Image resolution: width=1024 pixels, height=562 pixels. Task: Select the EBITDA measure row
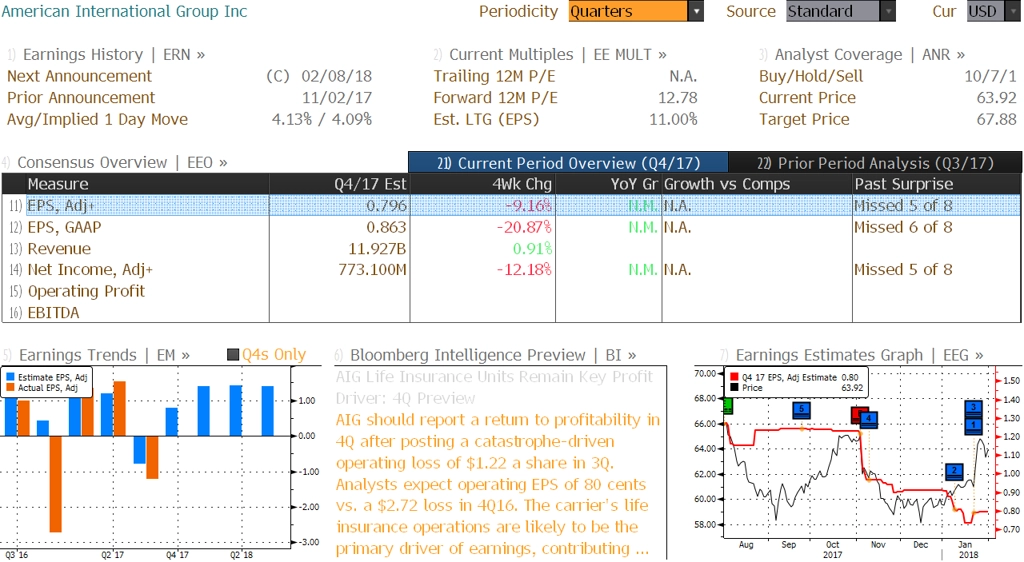click(511, 313)
